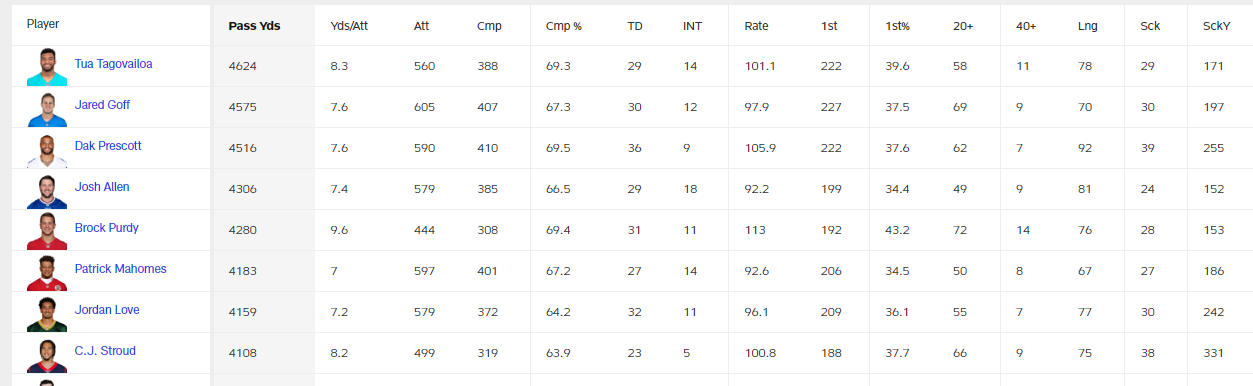Sort stats by TD column header
This screenshot has height=386, width=1253.
coord(635,26)
